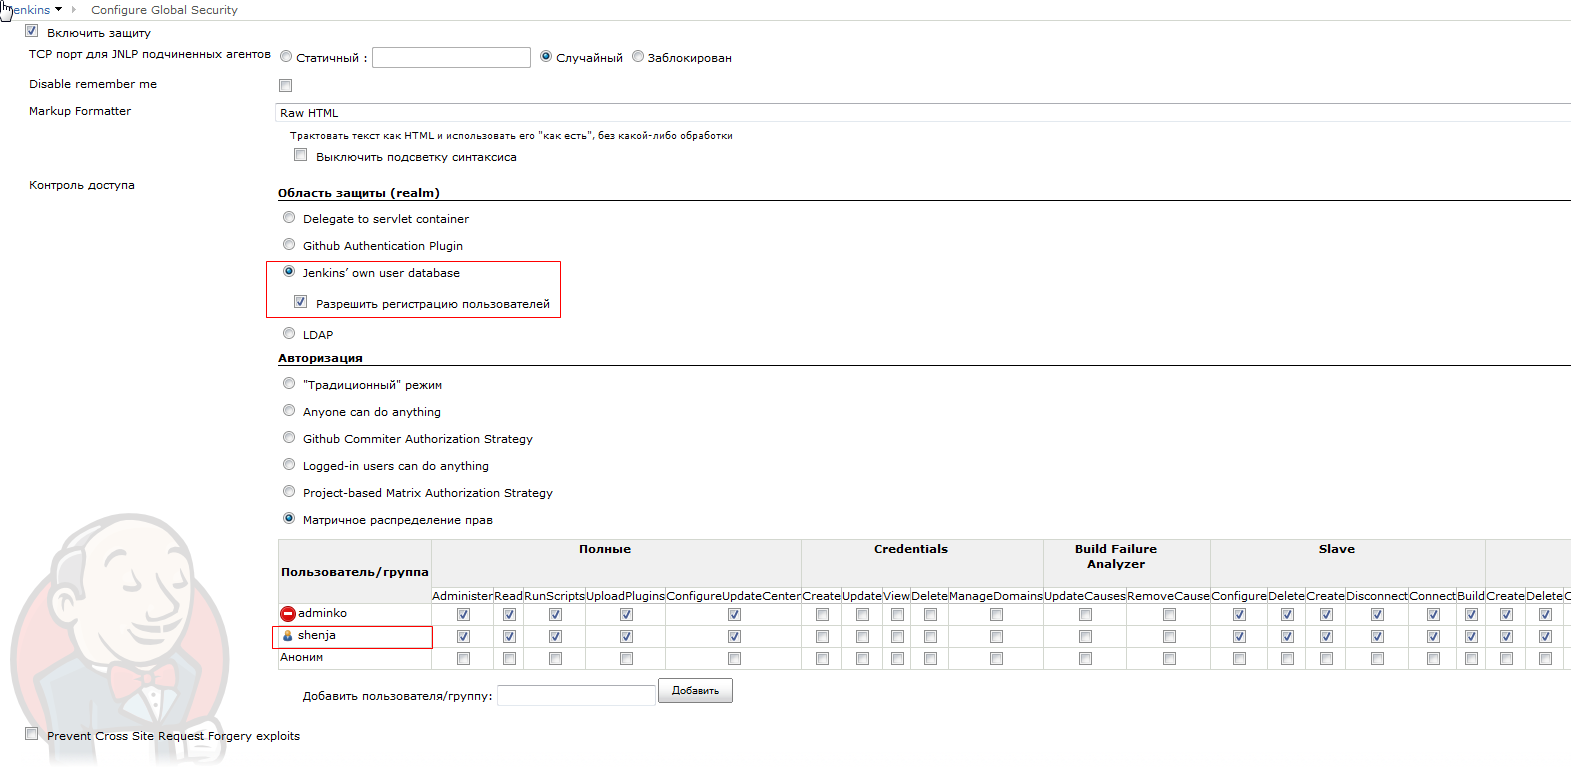Enable Credentials Create permission for adminko

coord(822,615)
